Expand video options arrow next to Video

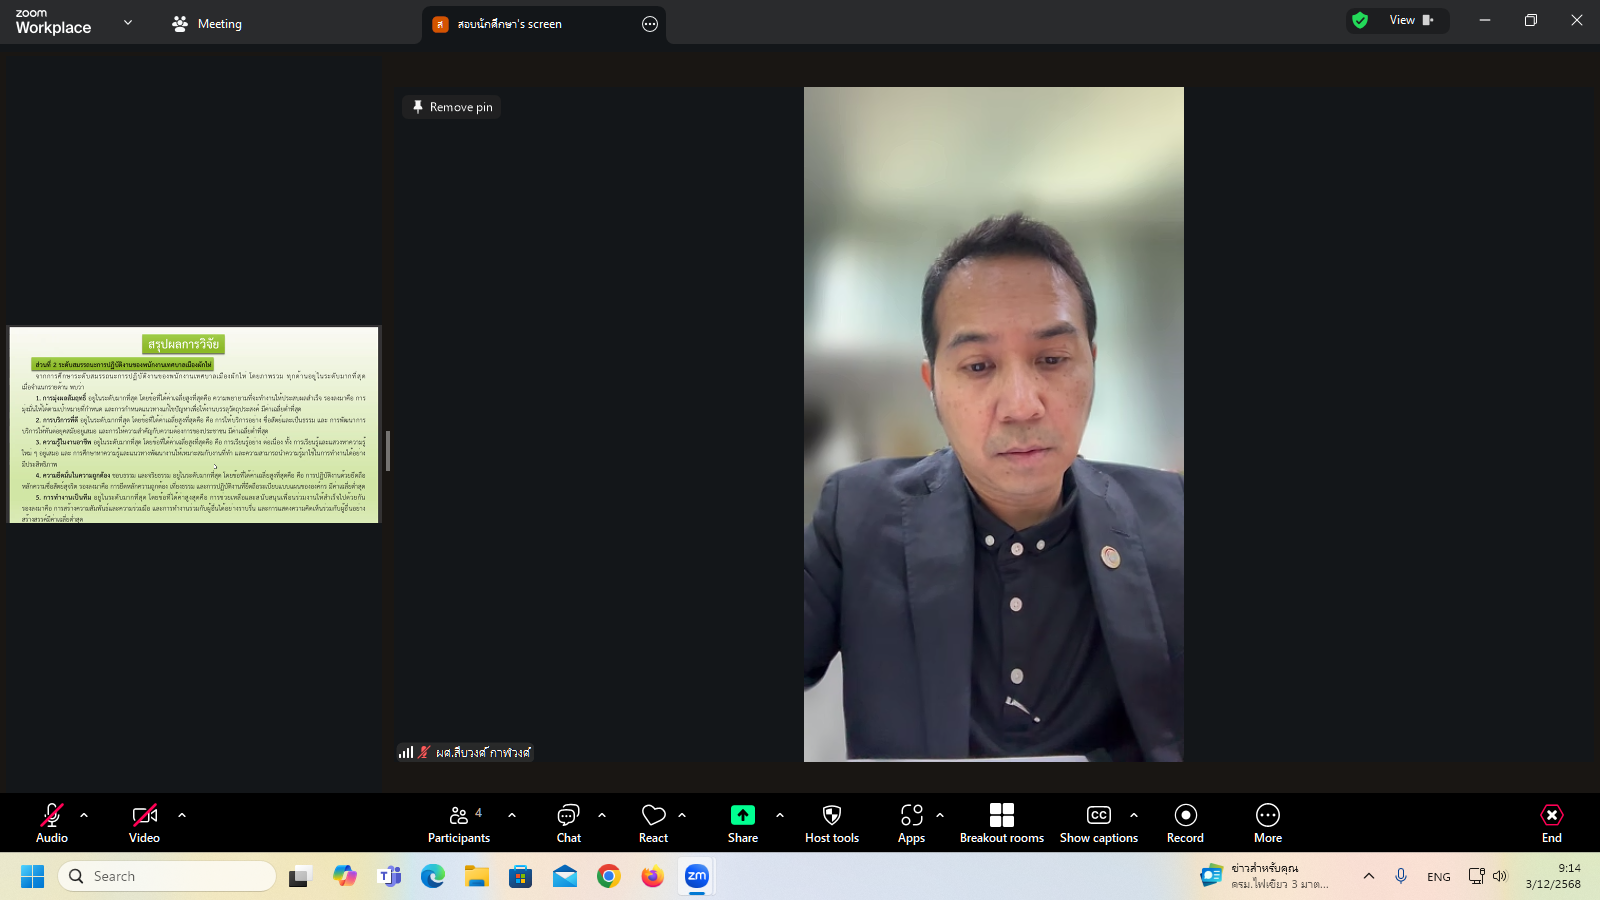pos(182,815)
